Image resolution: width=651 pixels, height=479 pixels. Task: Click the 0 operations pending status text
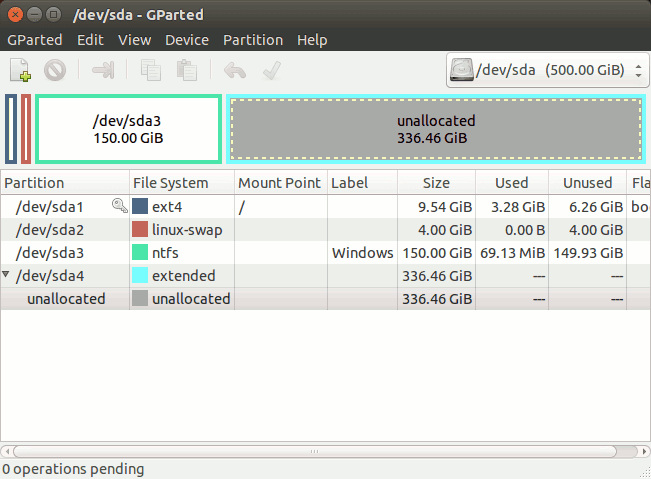(x=73, y=469)
